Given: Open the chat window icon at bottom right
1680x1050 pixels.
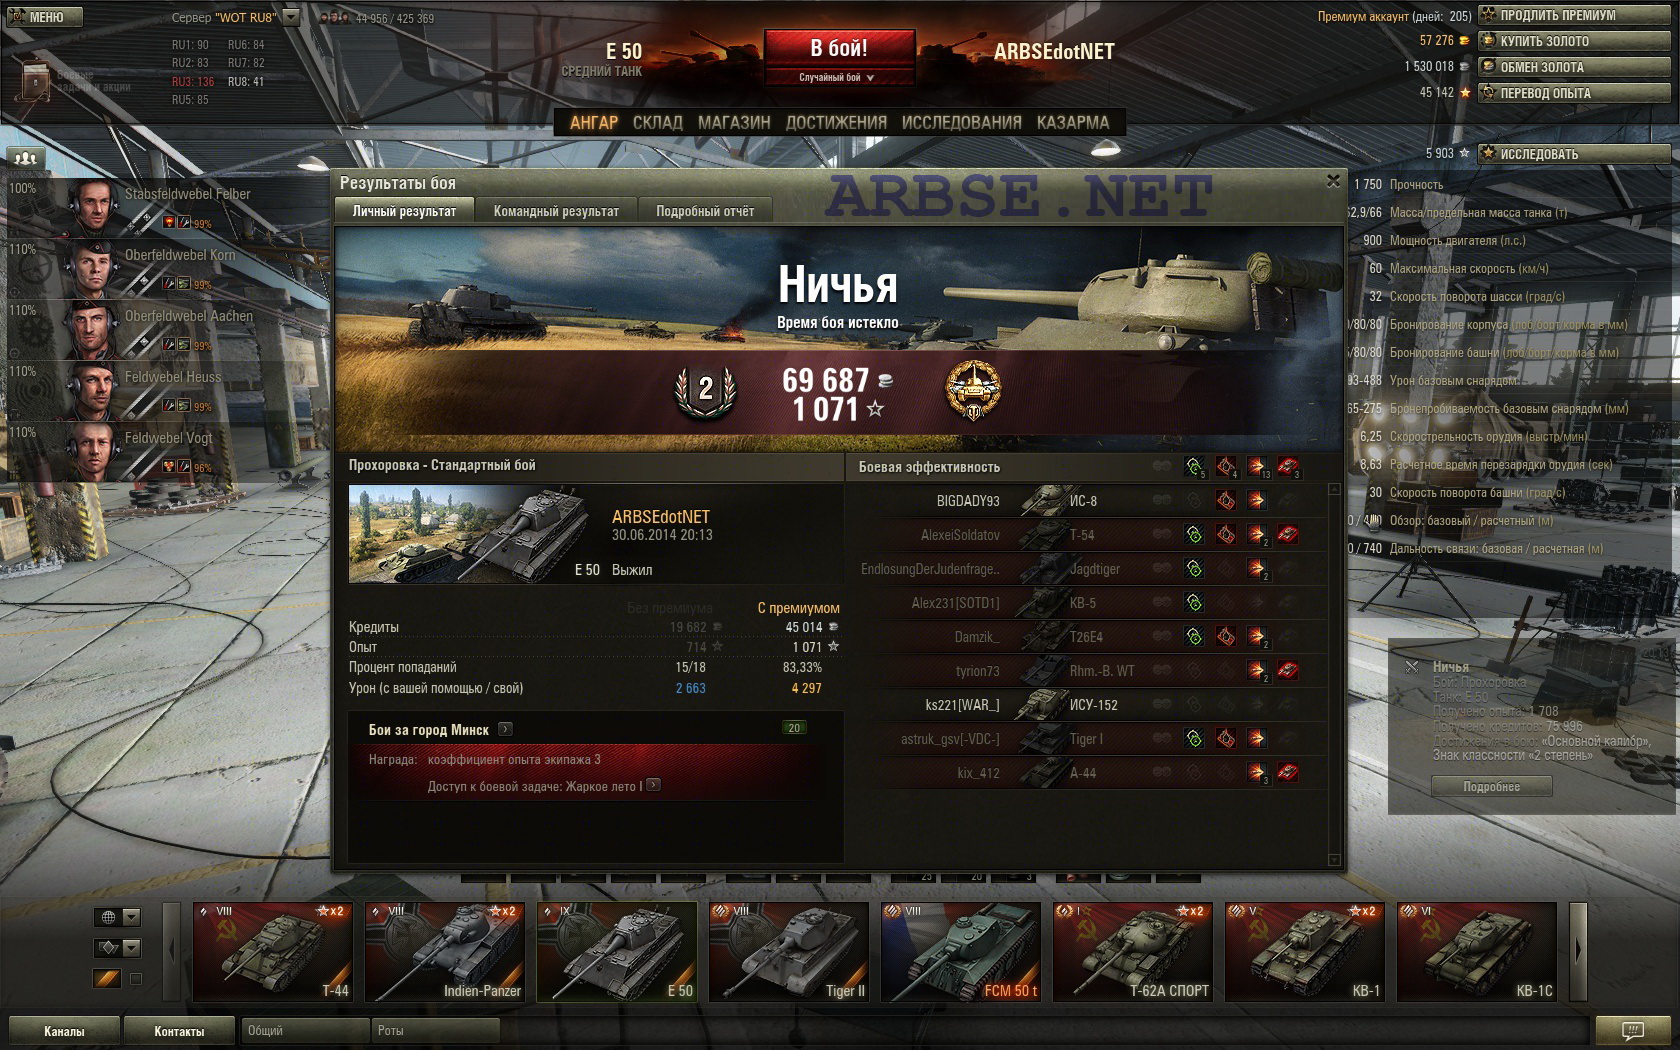Looking at the screenshot, I should point(1632,1030).
